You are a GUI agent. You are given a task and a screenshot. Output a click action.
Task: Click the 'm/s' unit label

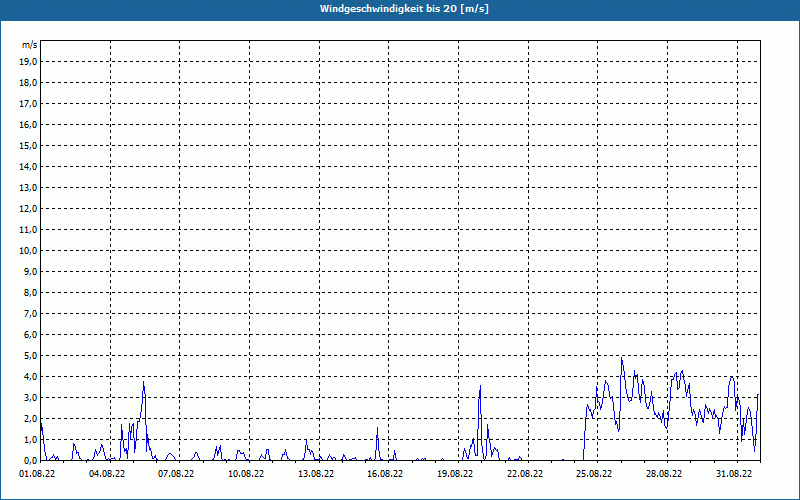coord(30,45)
